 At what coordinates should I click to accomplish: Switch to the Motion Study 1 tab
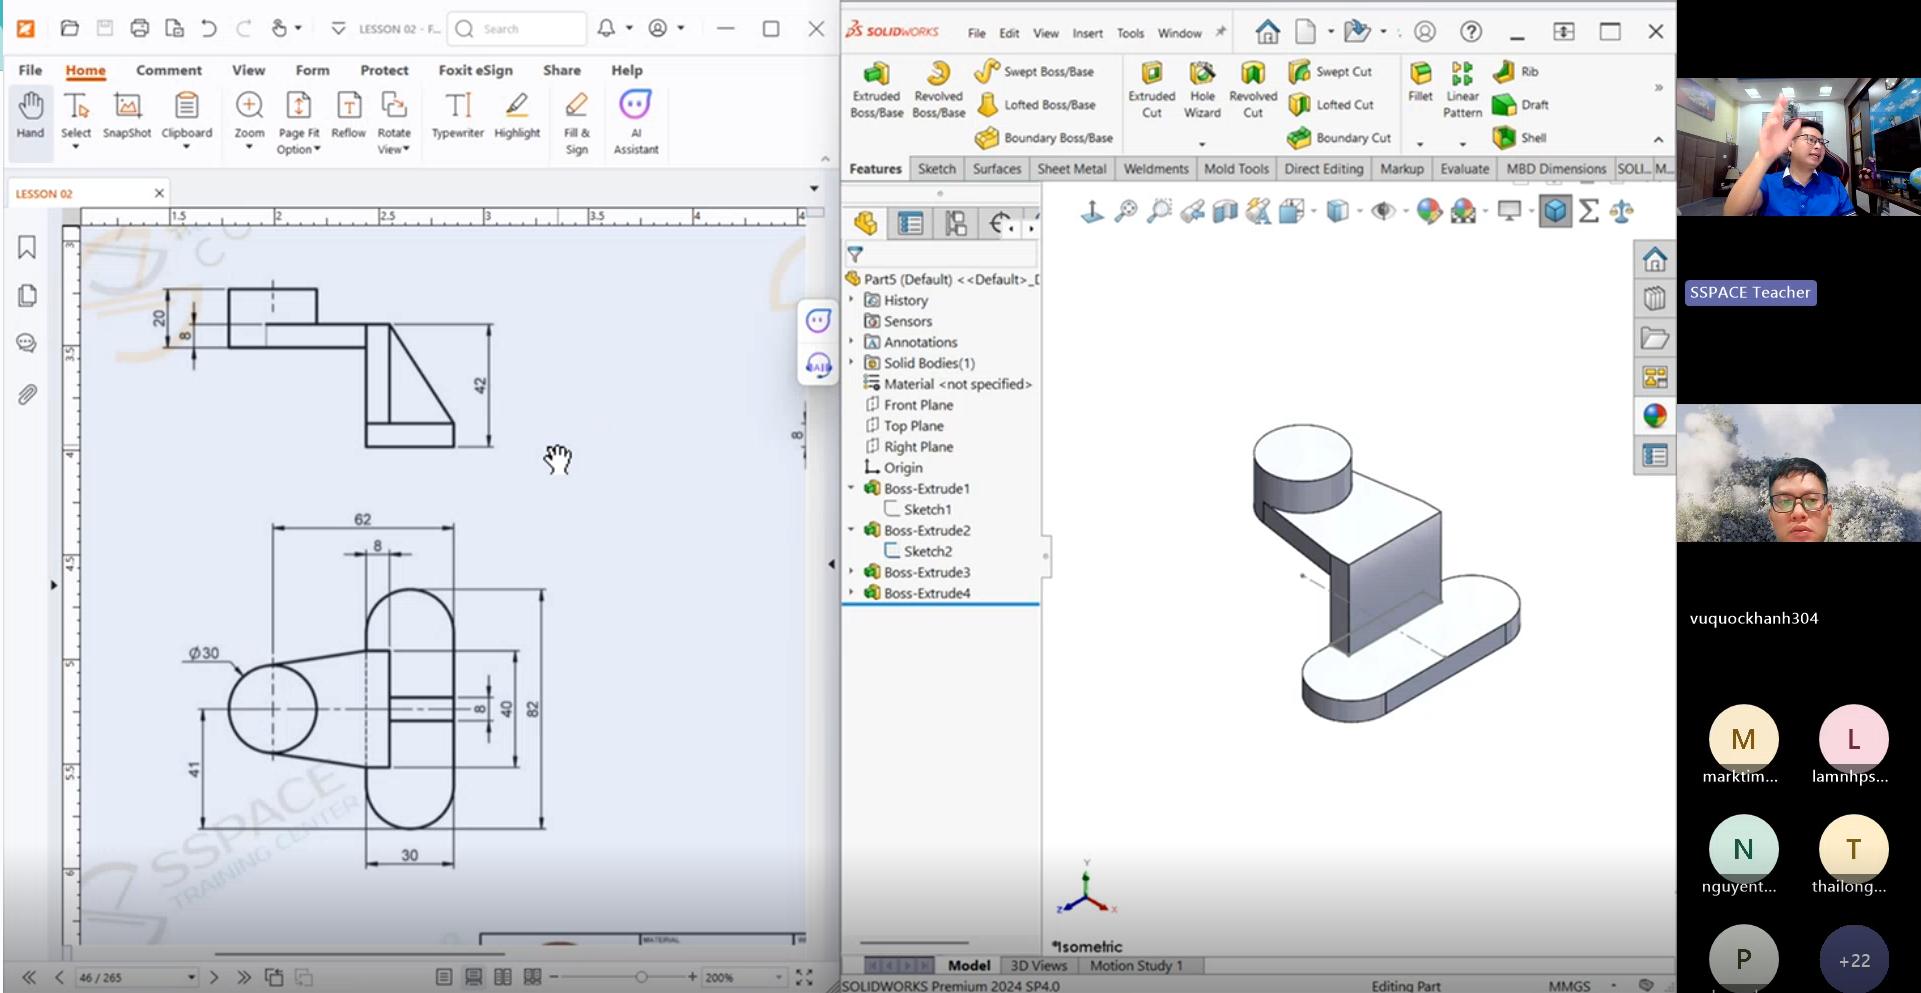(1136, 965)
